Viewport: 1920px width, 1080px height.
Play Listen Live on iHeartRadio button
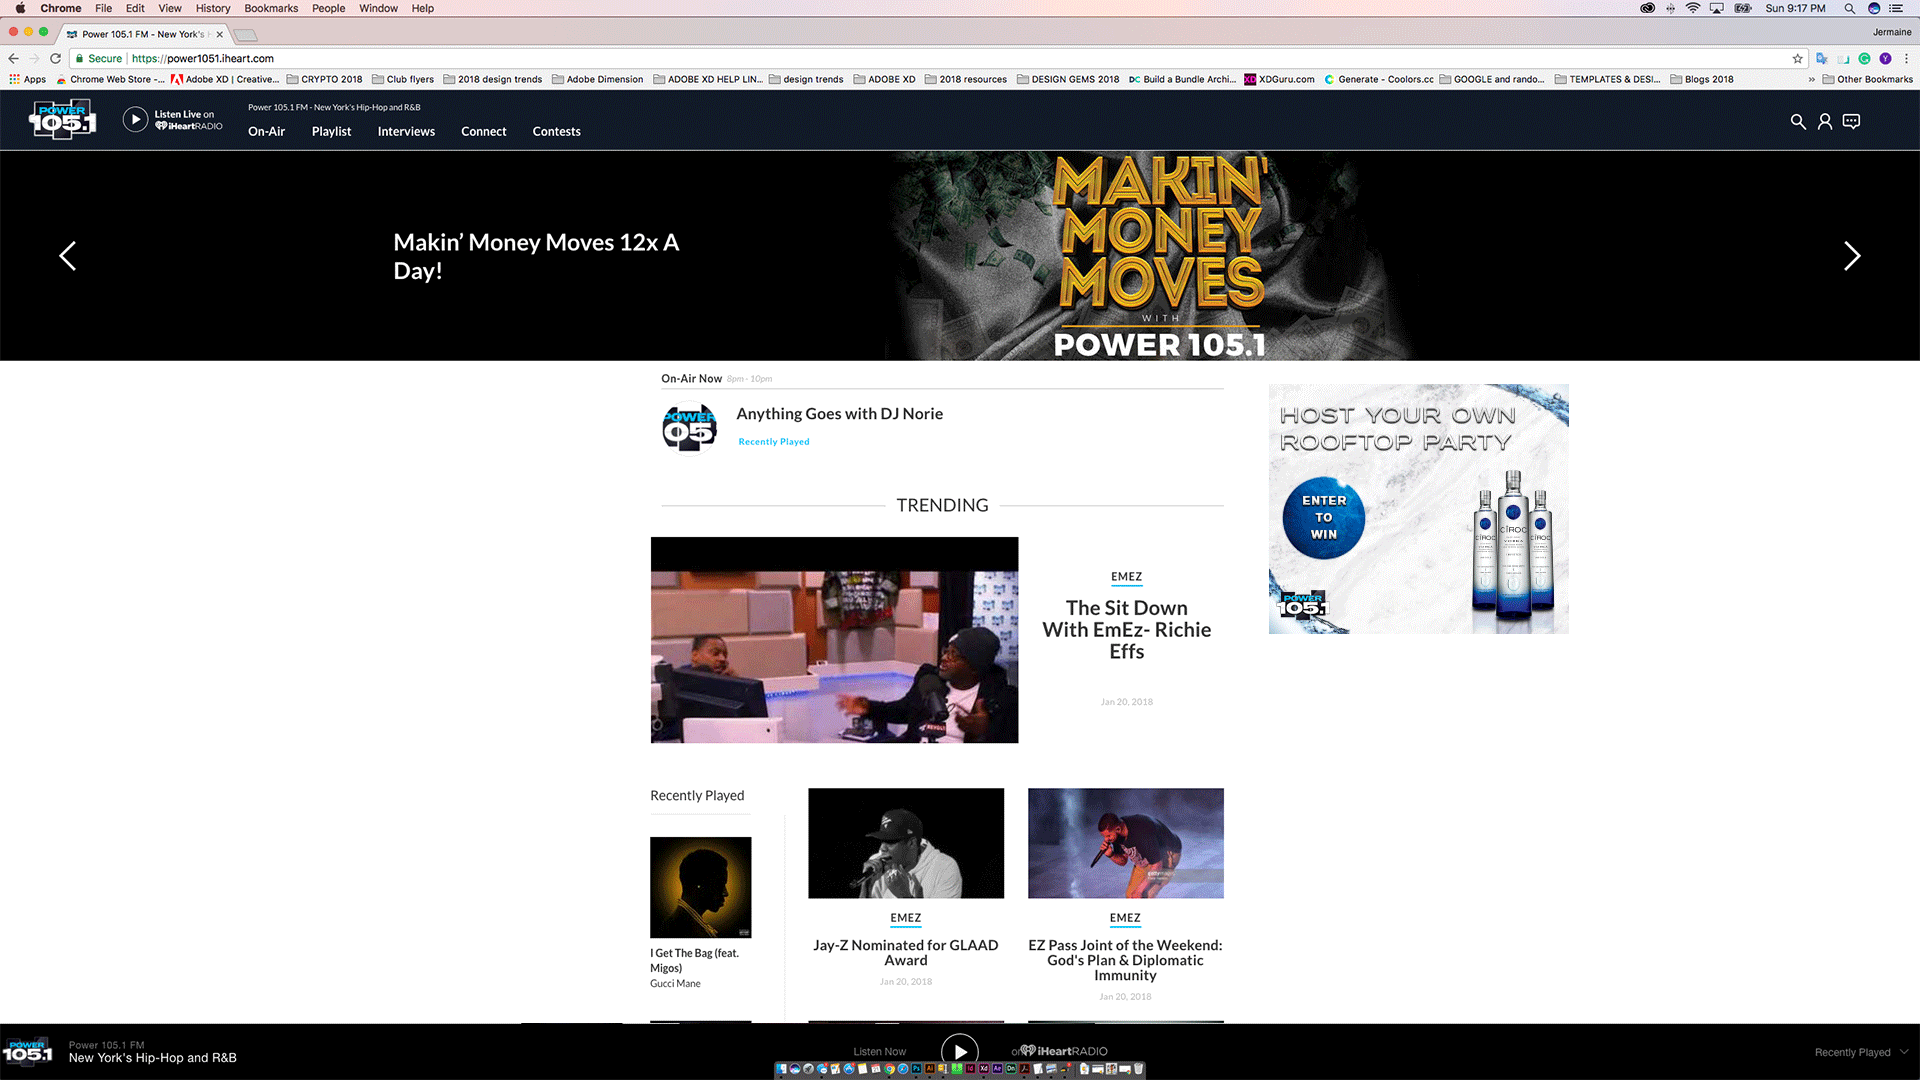135,120
